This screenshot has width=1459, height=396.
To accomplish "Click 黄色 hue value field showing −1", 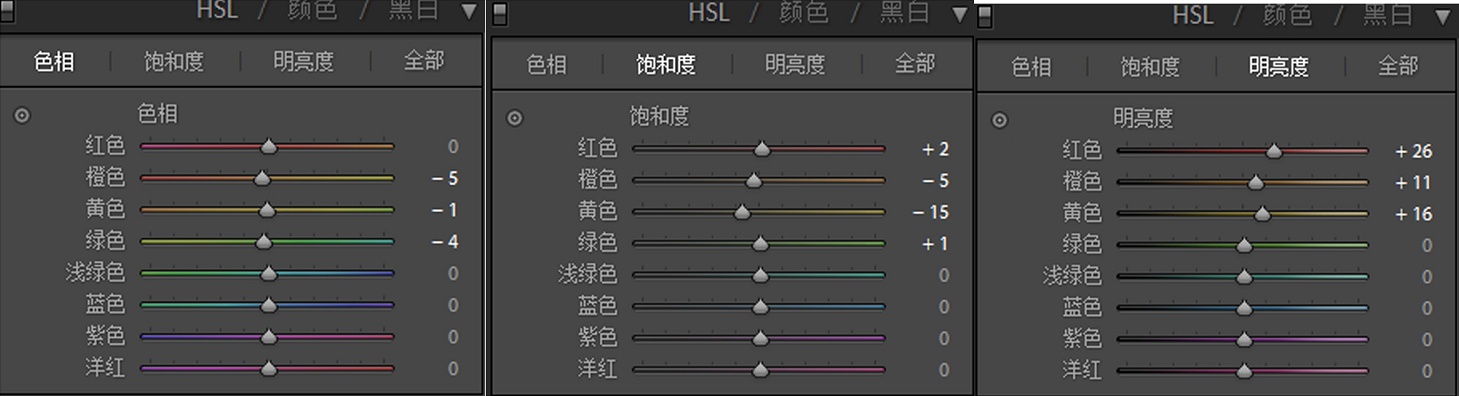I will (x=444, y=210).
